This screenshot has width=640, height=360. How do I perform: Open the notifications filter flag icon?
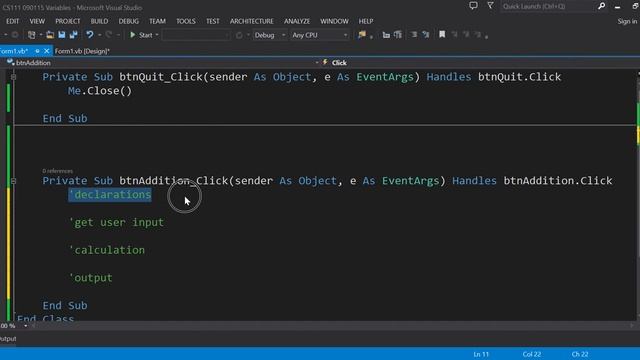[490, 6]
